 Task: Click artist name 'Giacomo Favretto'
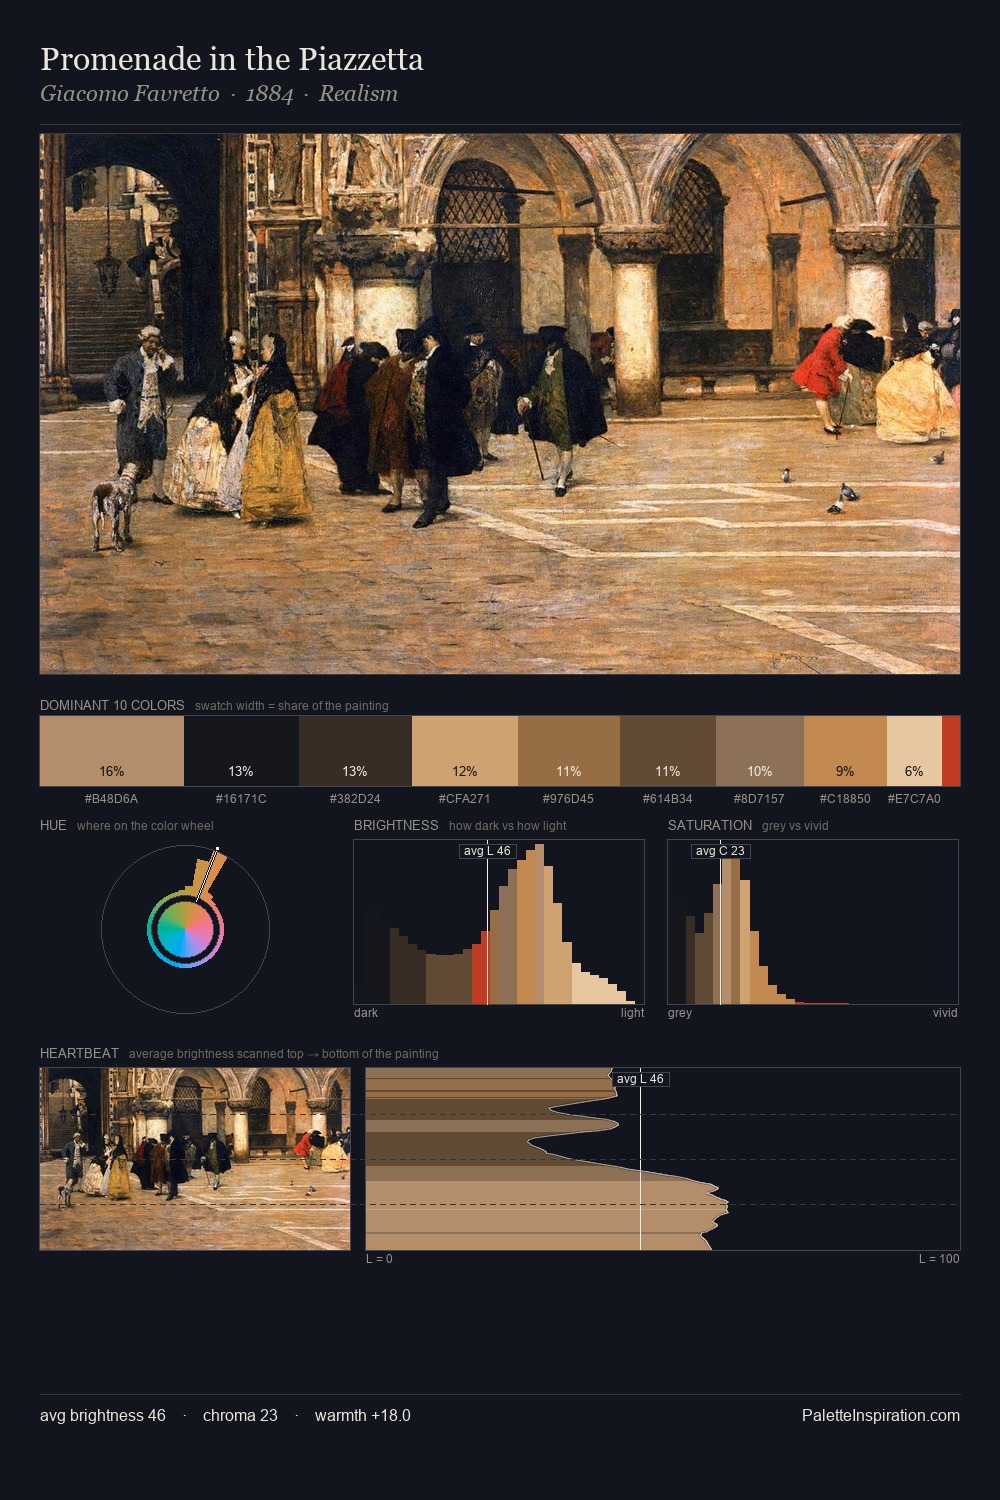pyautogui.click(x=130, y=94)
